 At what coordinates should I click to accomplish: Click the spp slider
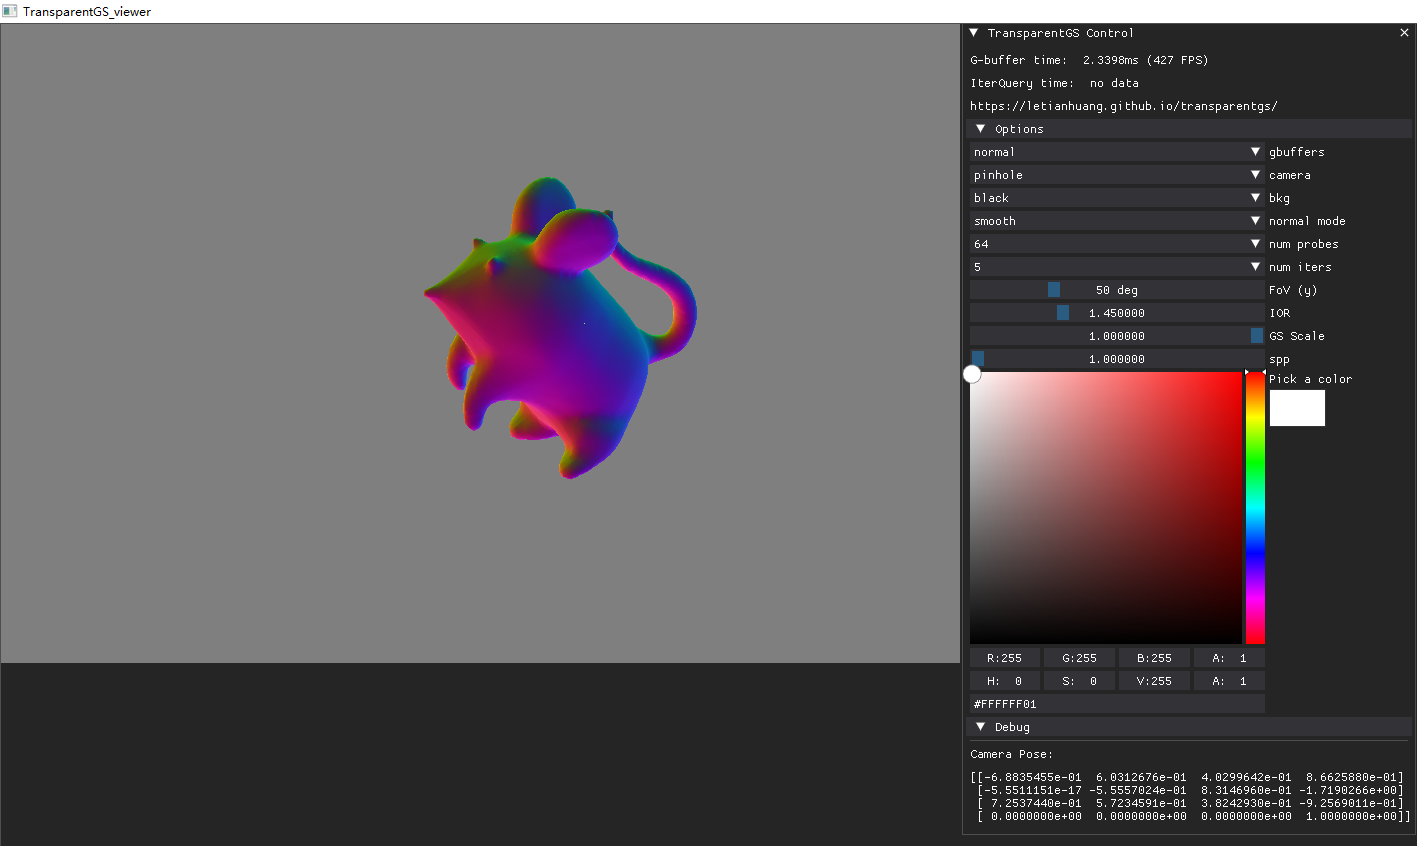[x=1117, y=359]
